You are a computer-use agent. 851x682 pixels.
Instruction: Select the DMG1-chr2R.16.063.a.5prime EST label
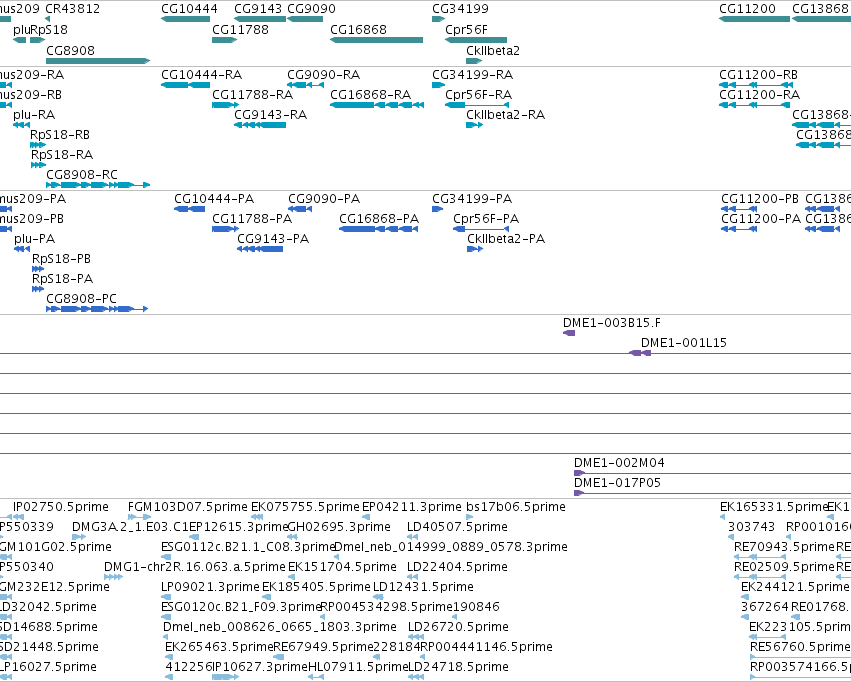click(195, 567)
